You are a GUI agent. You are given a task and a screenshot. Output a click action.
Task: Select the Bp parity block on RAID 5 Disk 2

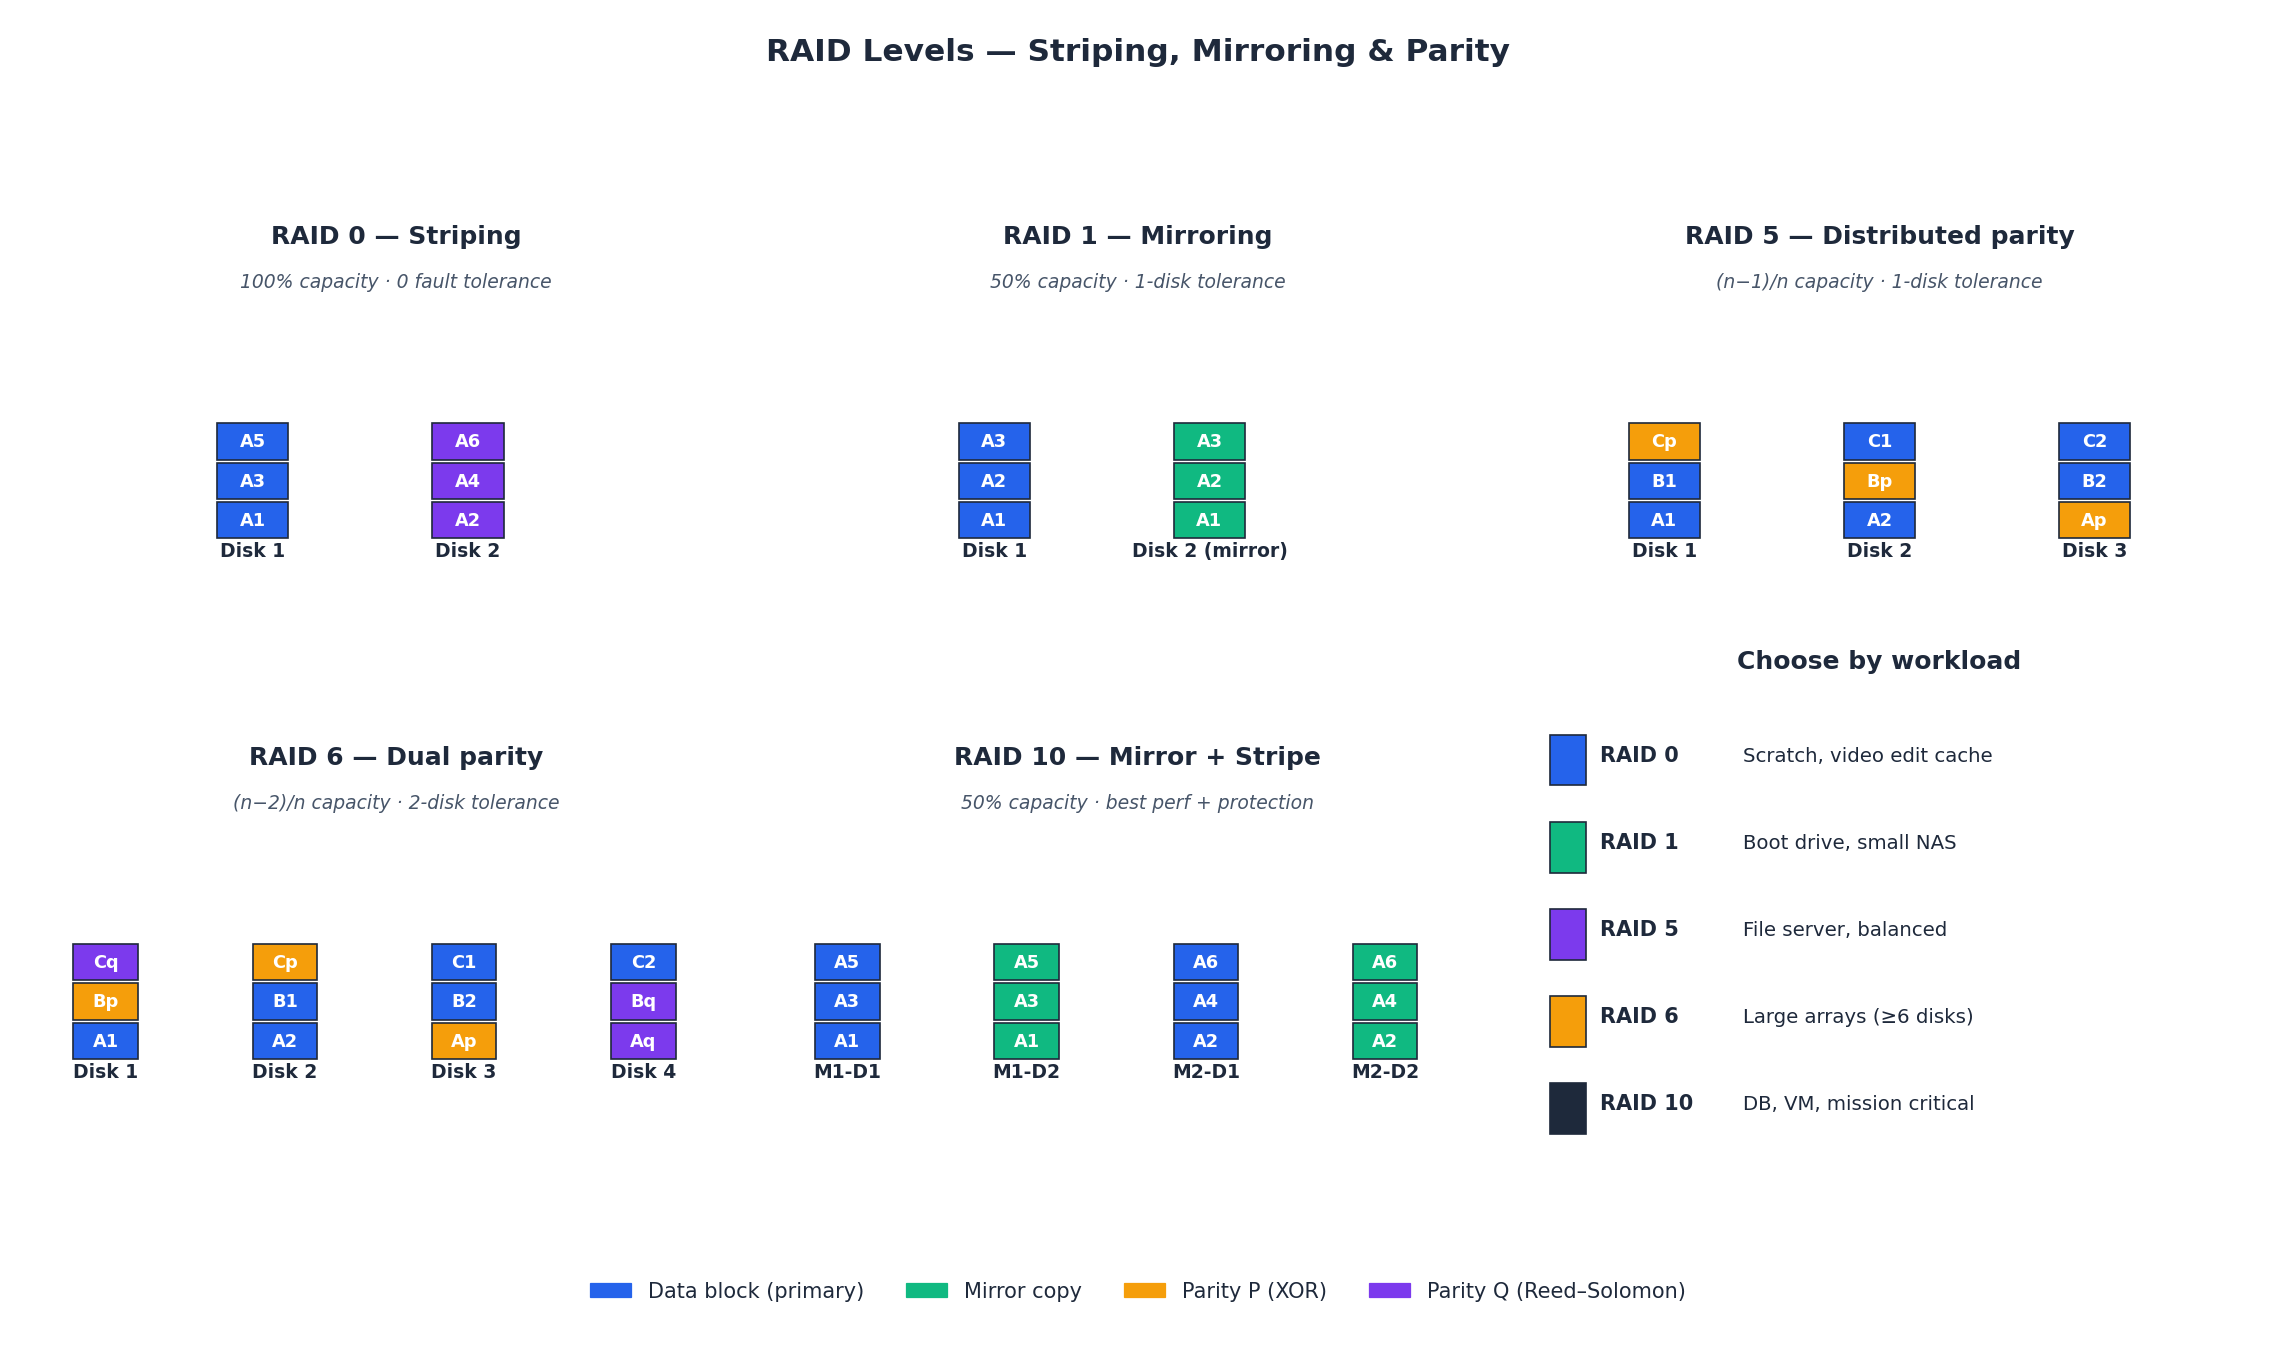[x=1879, y=481]
